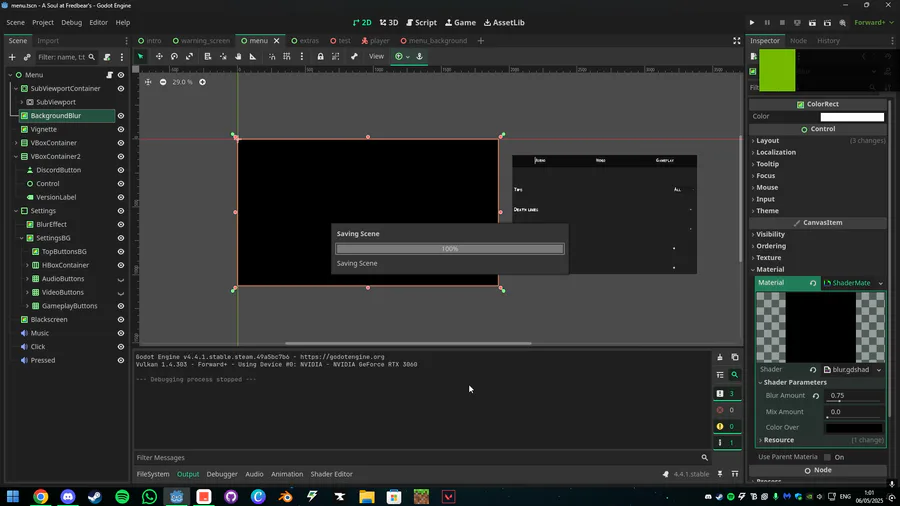
Task: Open the Node dock tab
Action: point(798,41)
